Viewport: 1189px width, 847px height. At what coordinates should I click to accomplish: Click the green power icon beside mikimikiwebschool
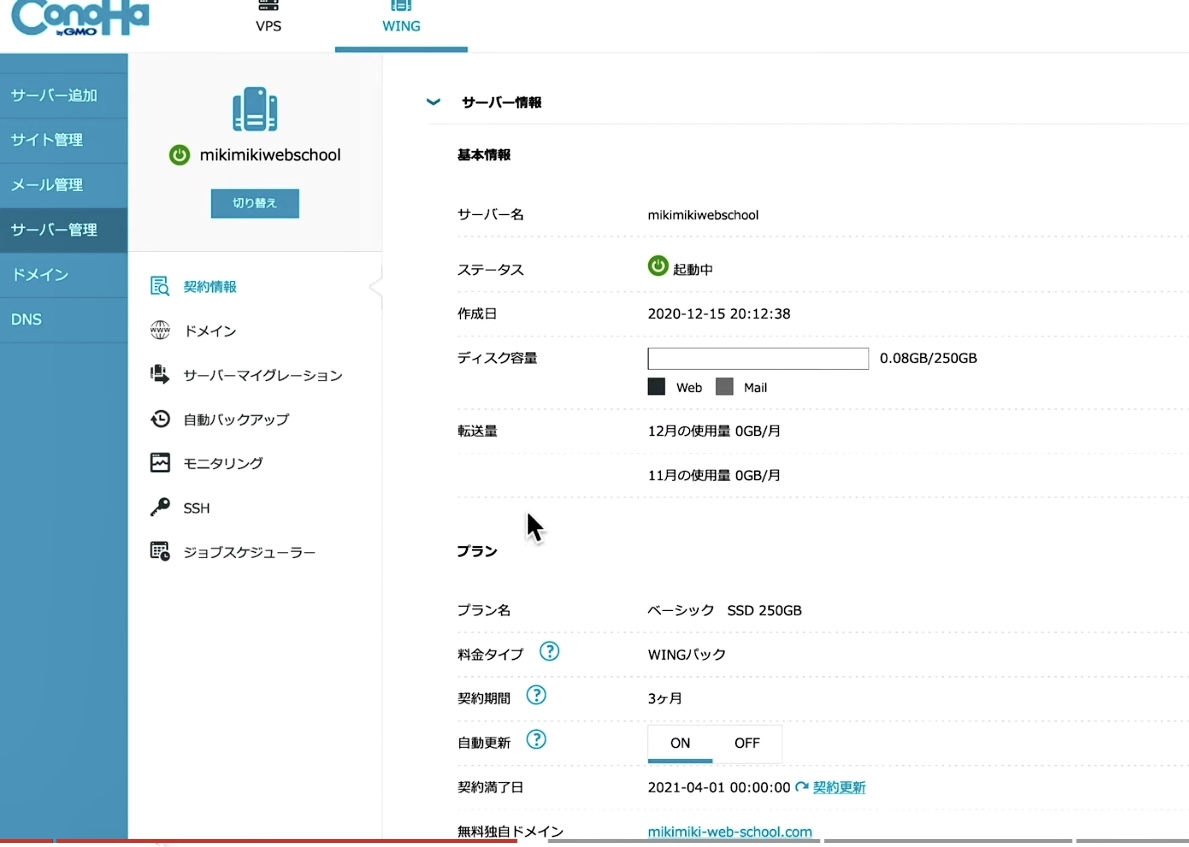point(180,155)
